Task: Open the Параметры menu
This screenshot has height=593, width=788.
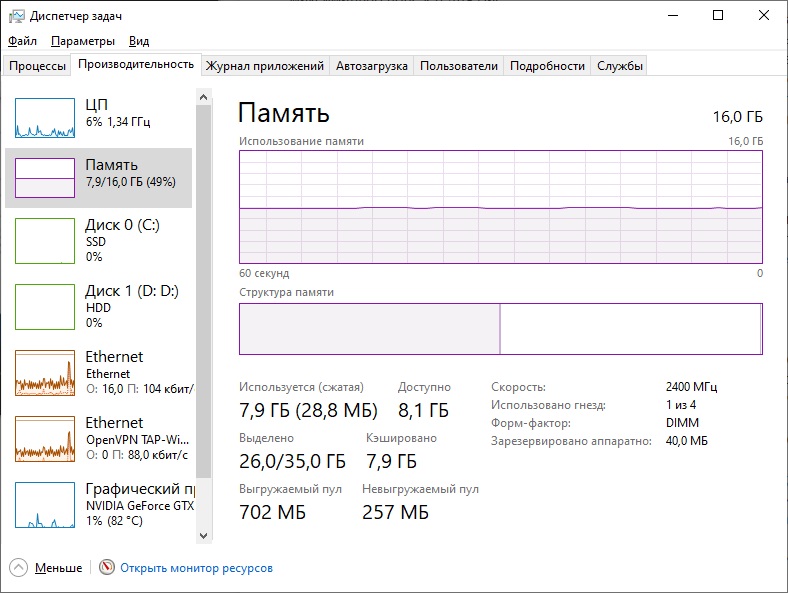Action: tap(83, 41)
